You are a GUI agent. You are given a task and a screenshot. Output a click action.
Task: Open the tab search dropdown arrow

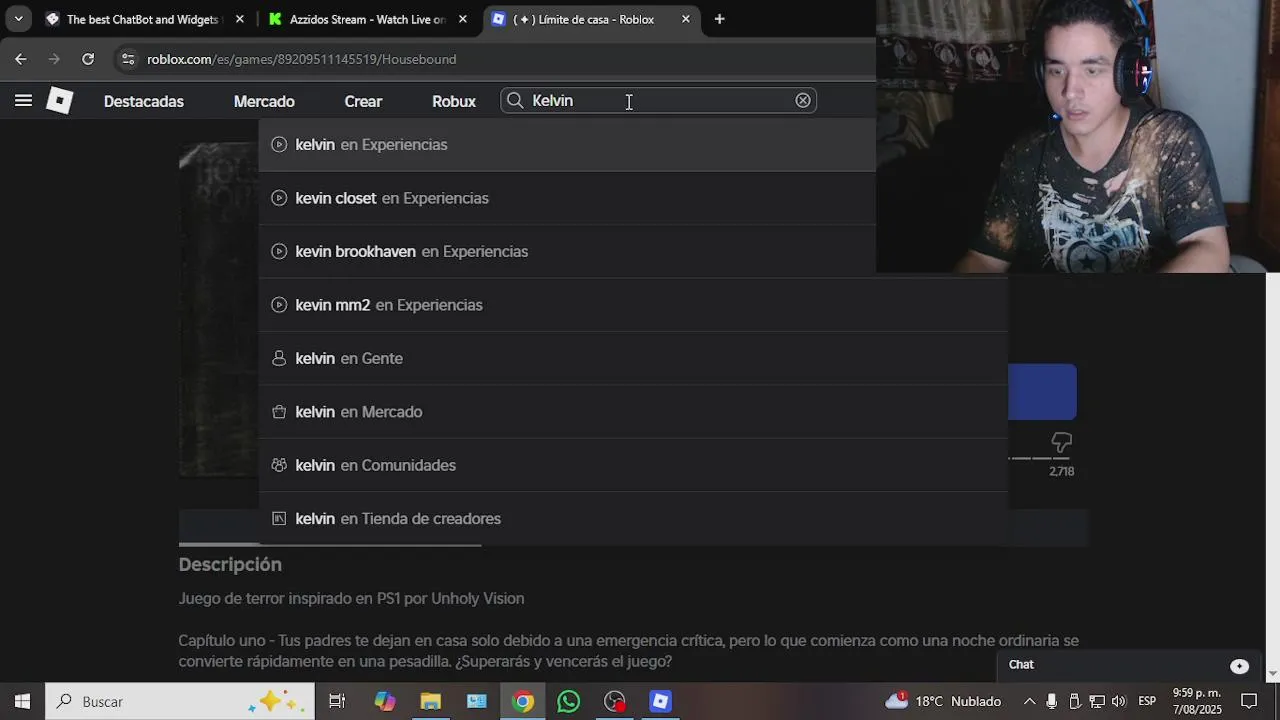coord(18,19)
